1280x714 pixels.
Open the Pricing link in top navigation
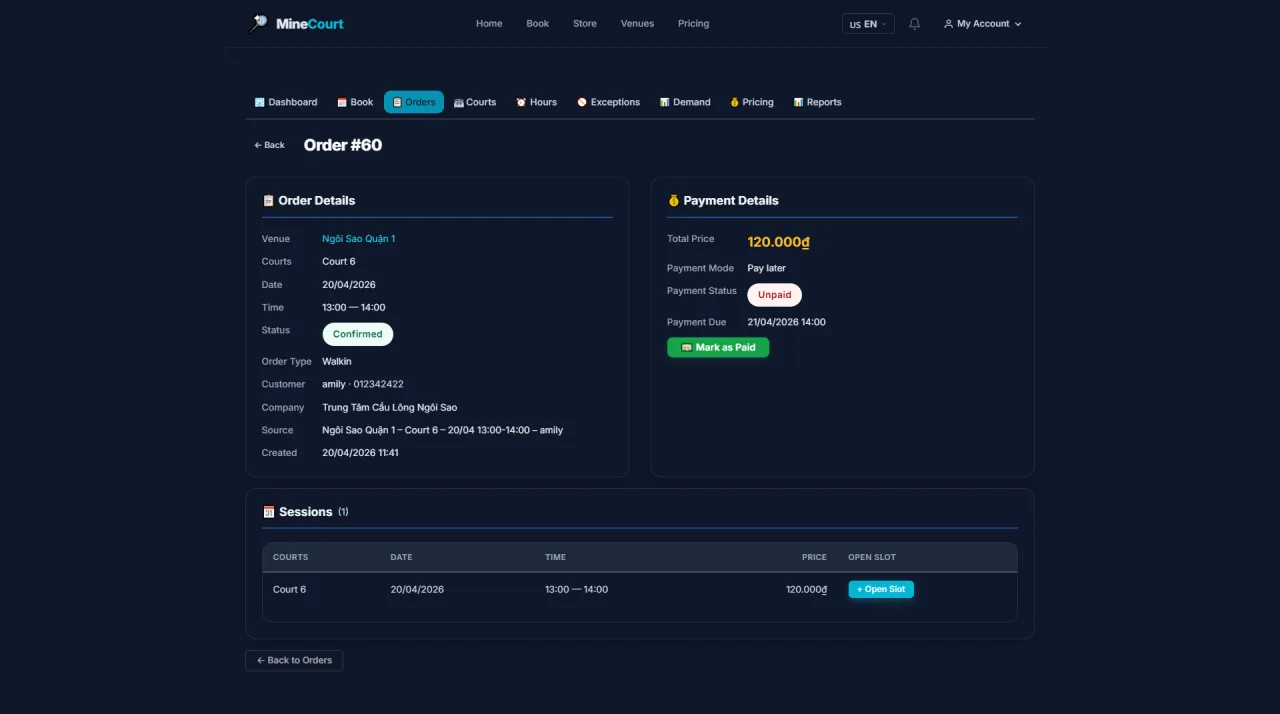coord(693,24)
